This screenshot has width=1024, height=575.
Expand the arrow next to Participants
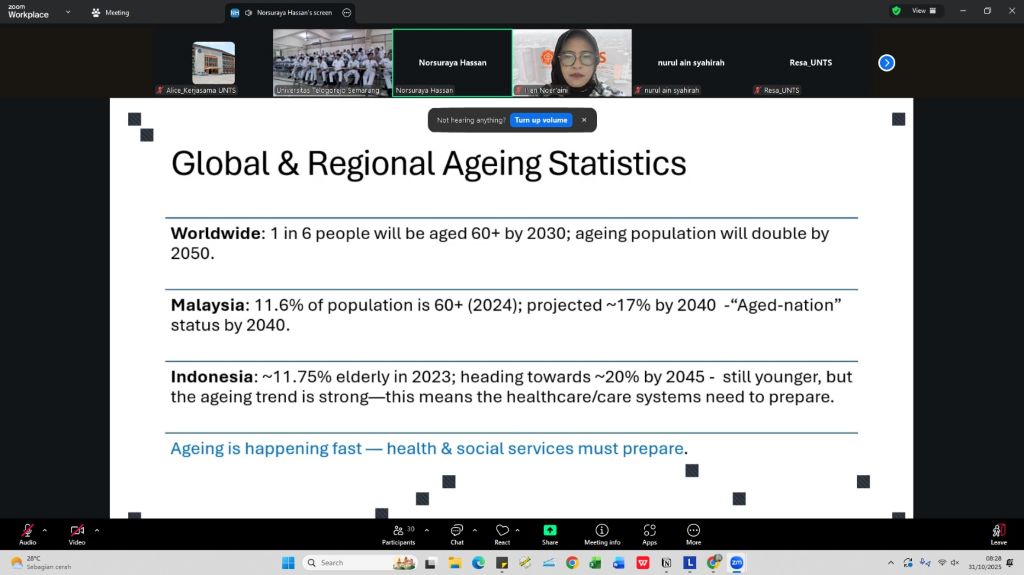pos(427,530)
